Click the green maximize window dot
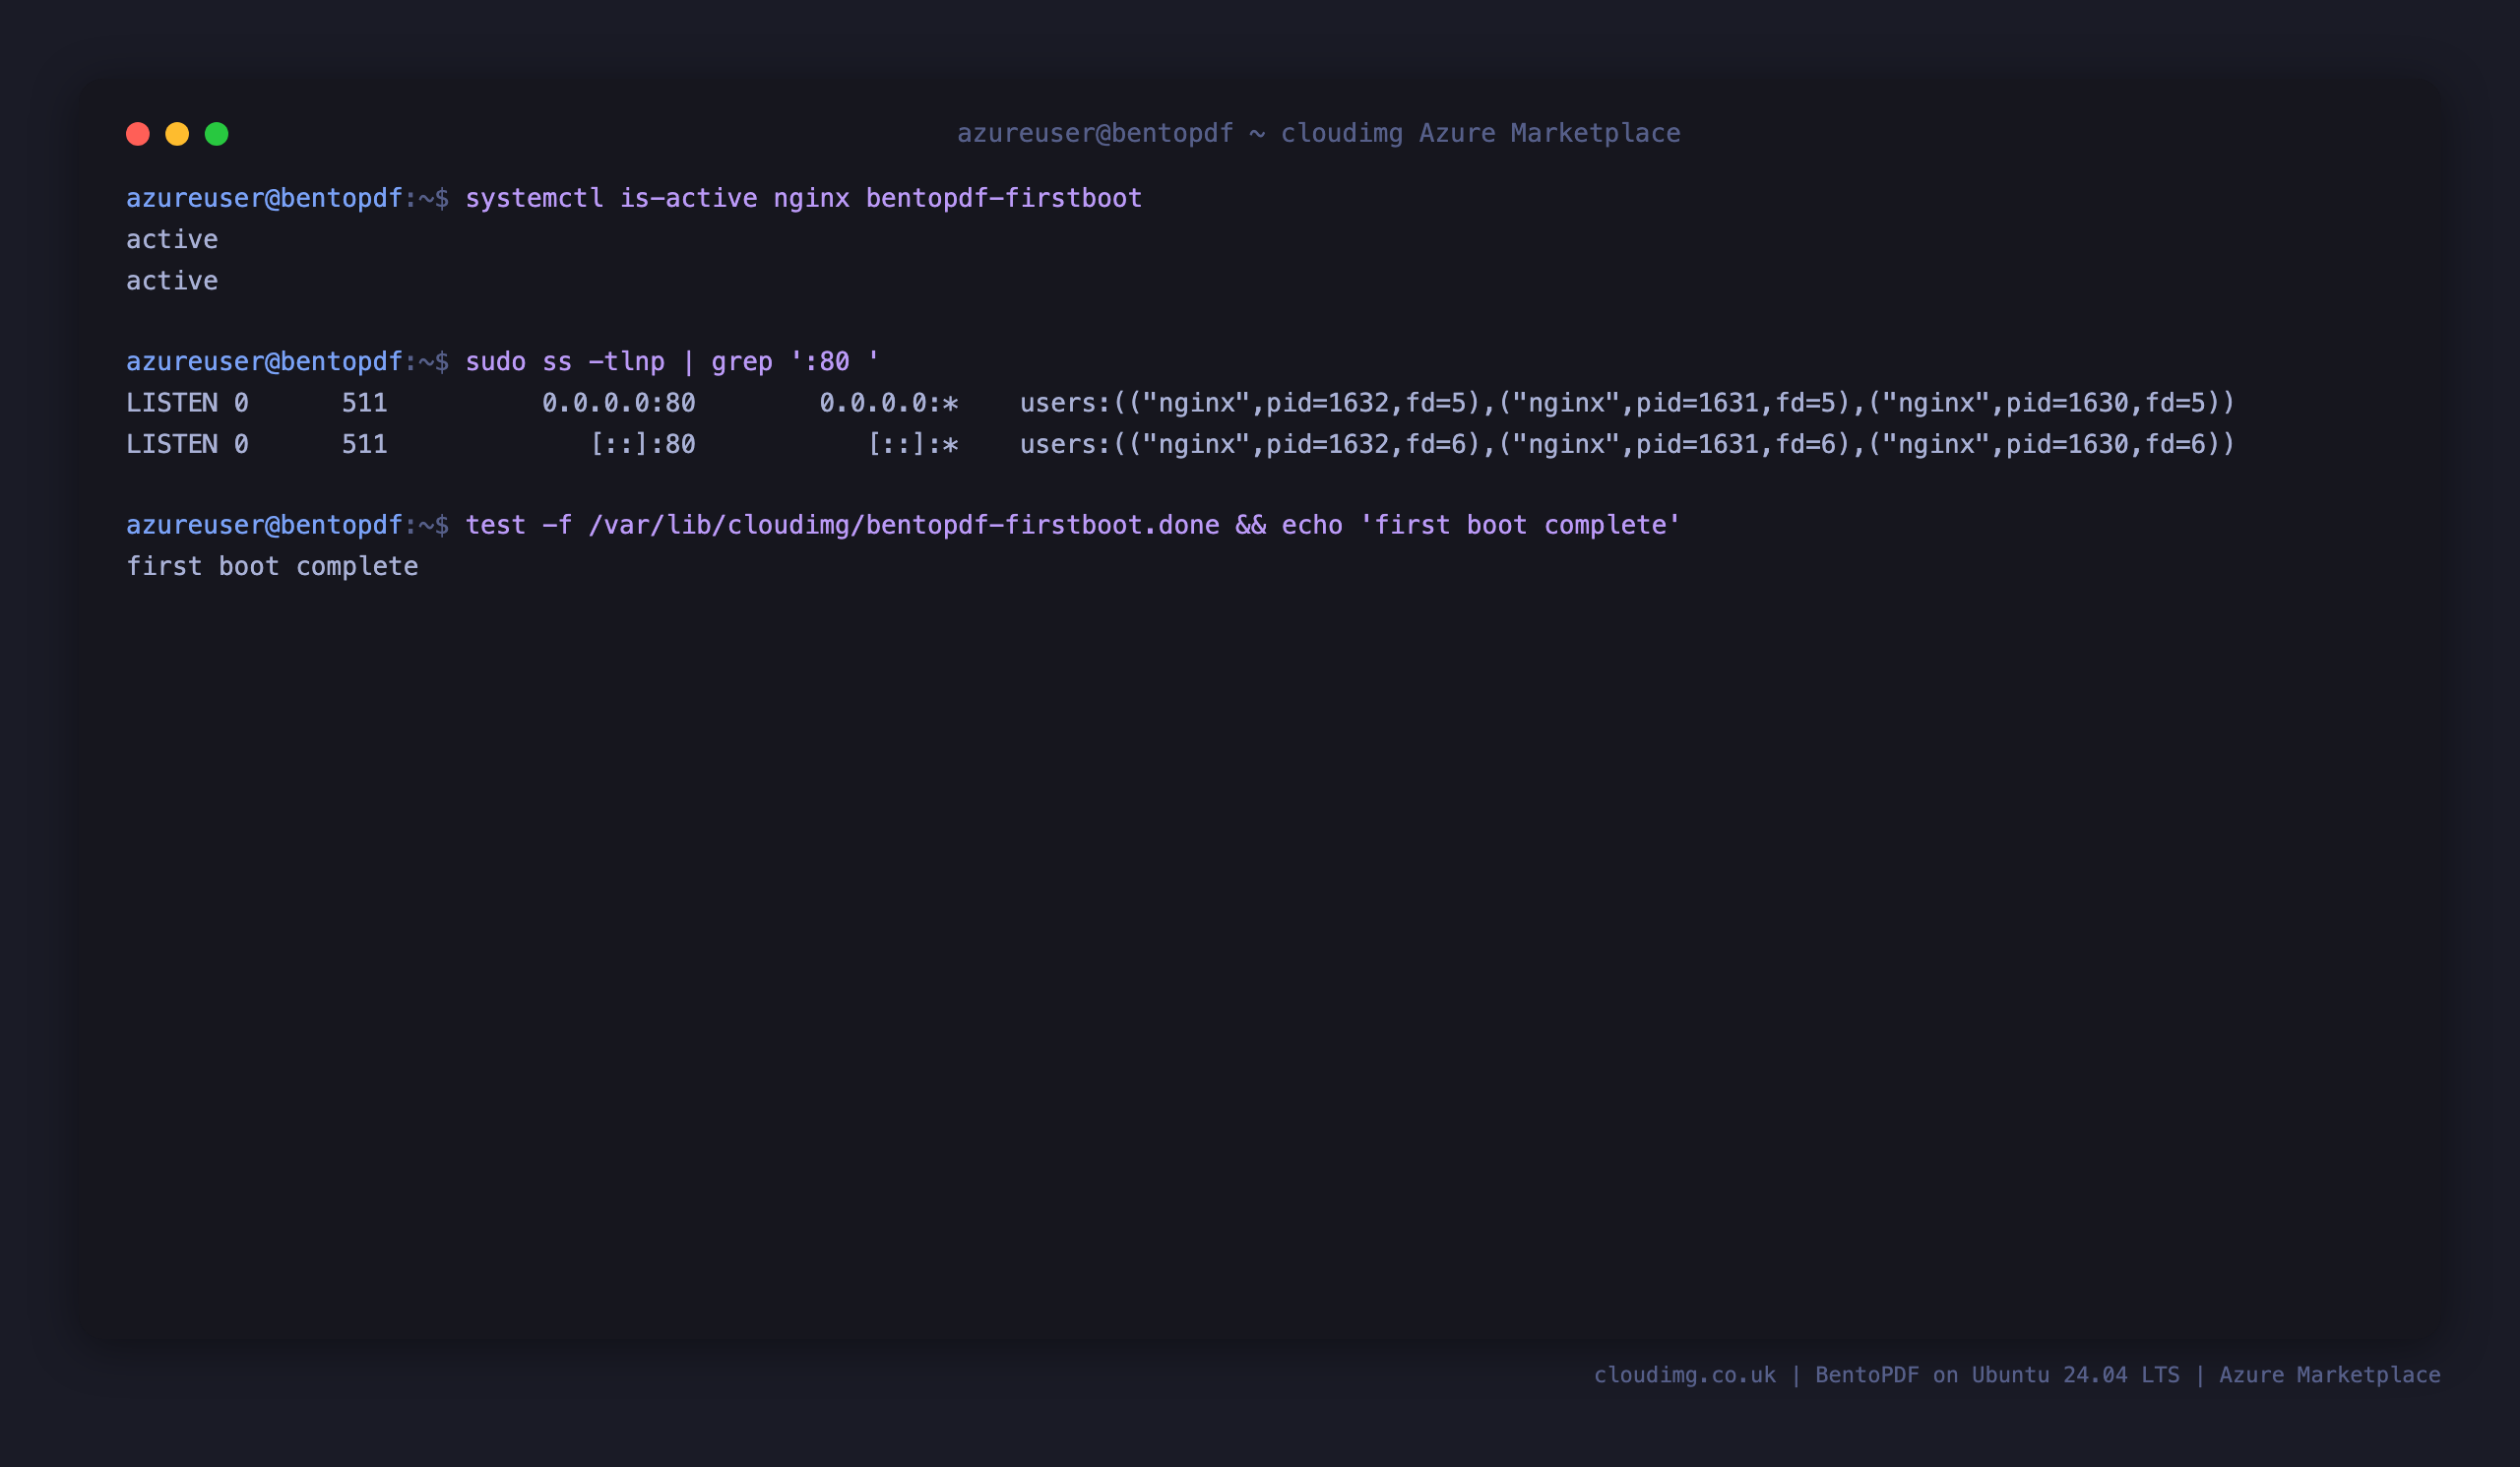The image size is (2520, 1467). coord(217,134)
